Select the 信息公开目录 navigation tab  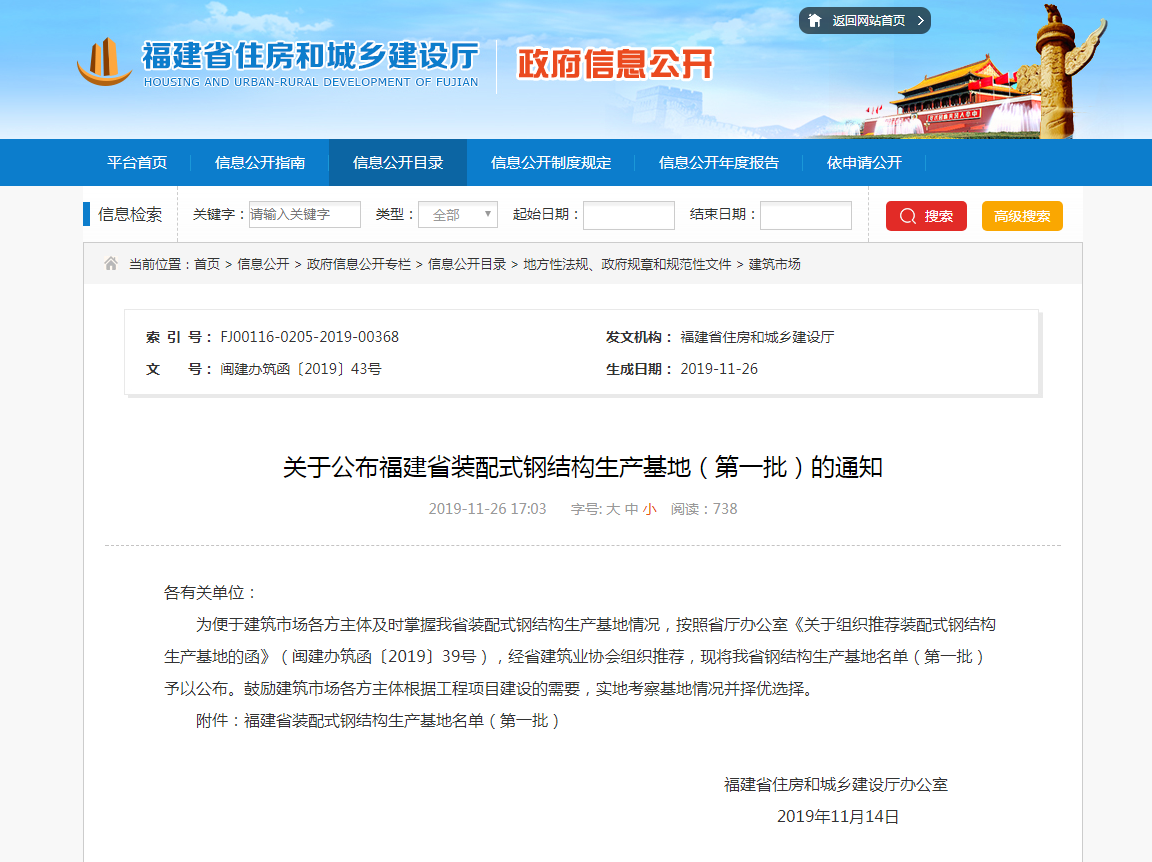coord(398,163)
